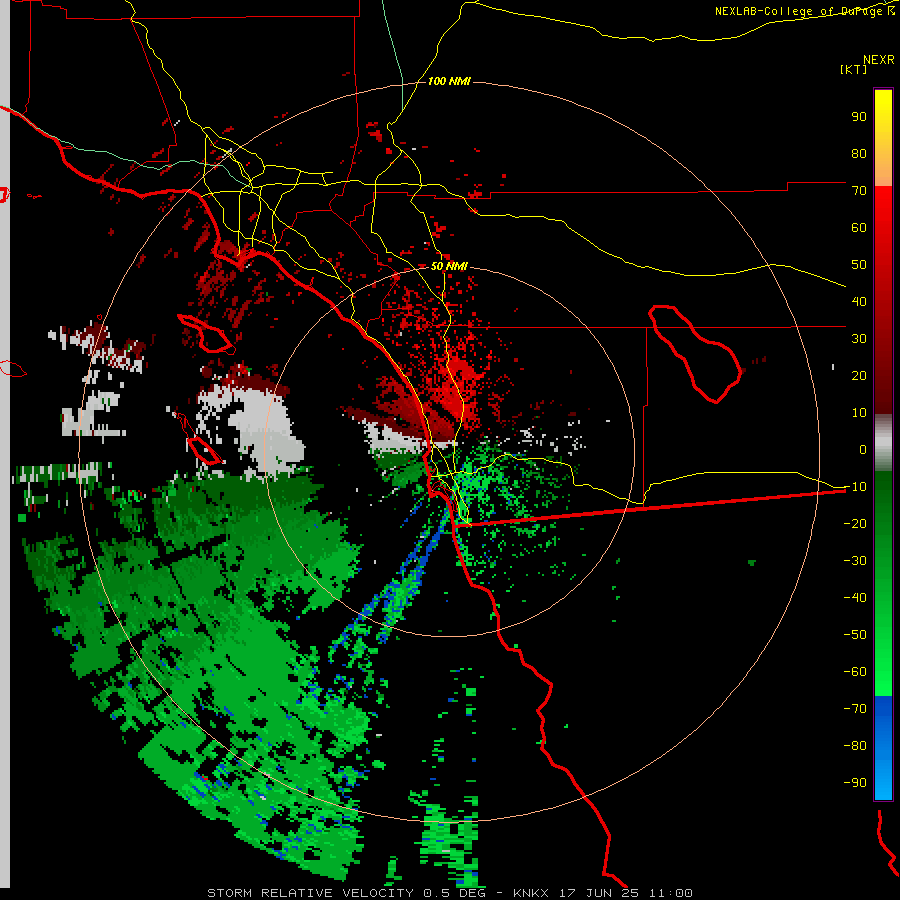Click the 40 value on velocity scale
Image resolution: width=900 pixels, height=900 pixels.
pos(859,301)
